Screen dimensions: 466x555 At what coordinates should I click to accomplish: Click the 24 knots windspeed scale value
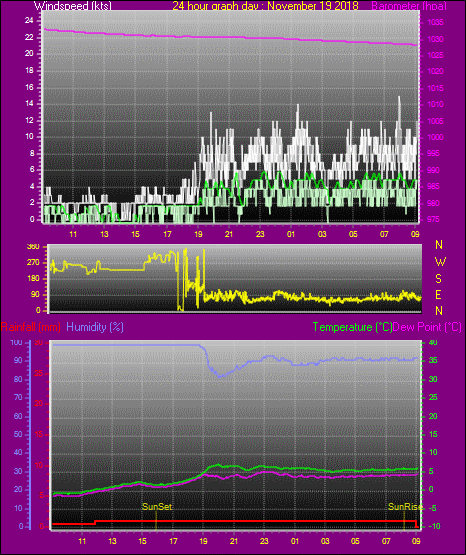29,21
